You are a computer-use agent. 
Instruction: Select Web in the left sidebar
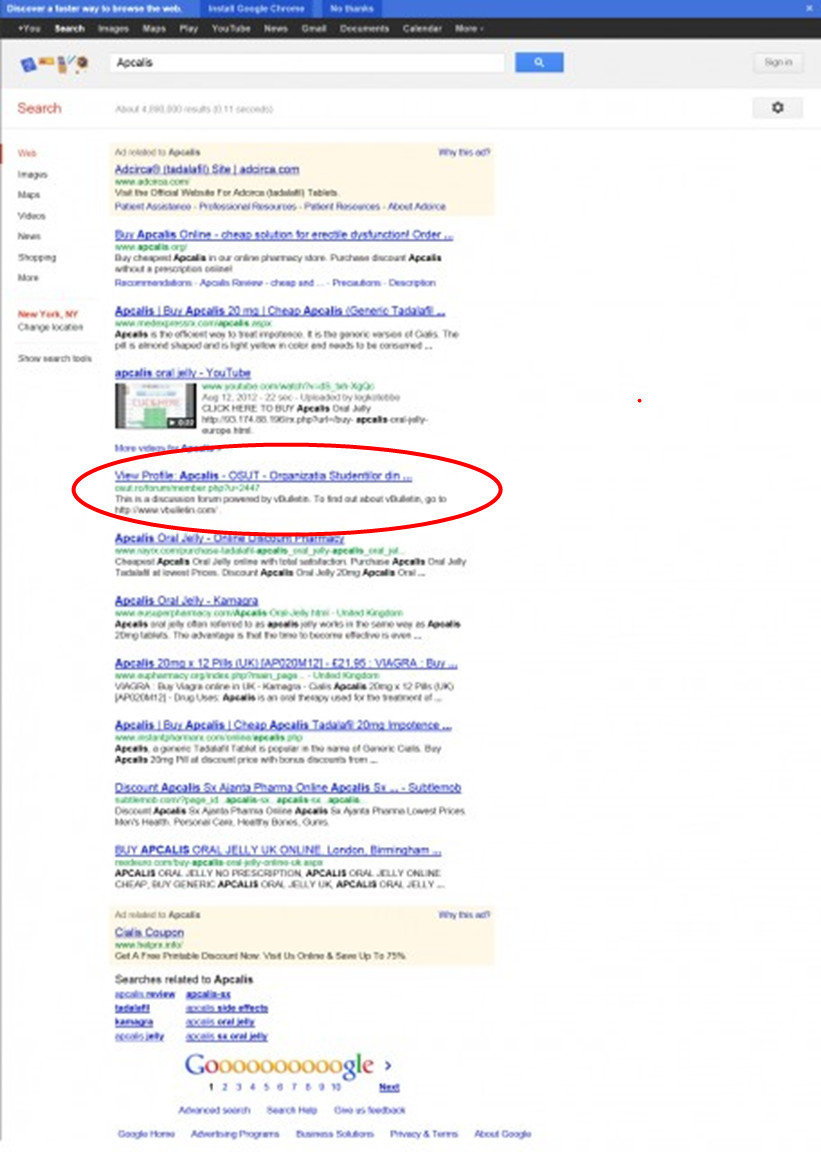pos(27,154)
